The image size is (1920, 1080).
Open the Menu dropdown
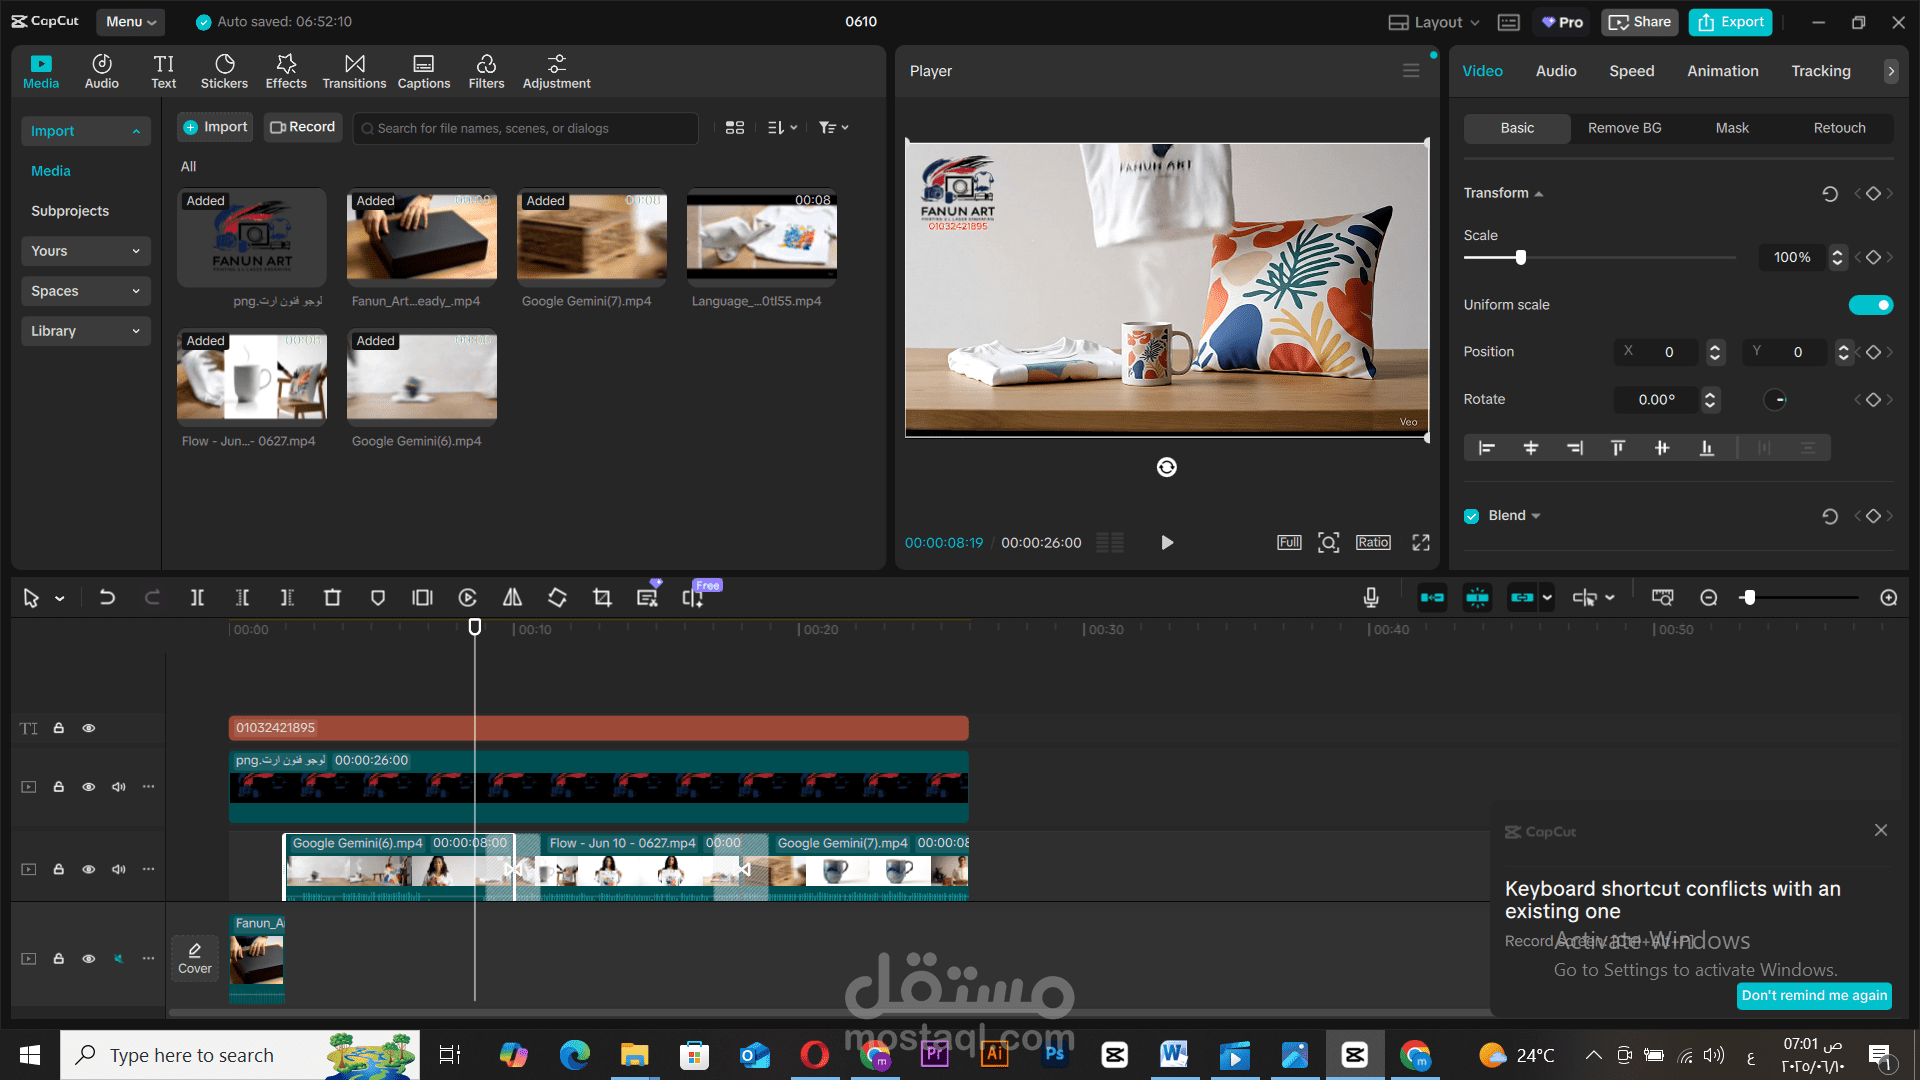pyautogui.click(x=131, y=21)
